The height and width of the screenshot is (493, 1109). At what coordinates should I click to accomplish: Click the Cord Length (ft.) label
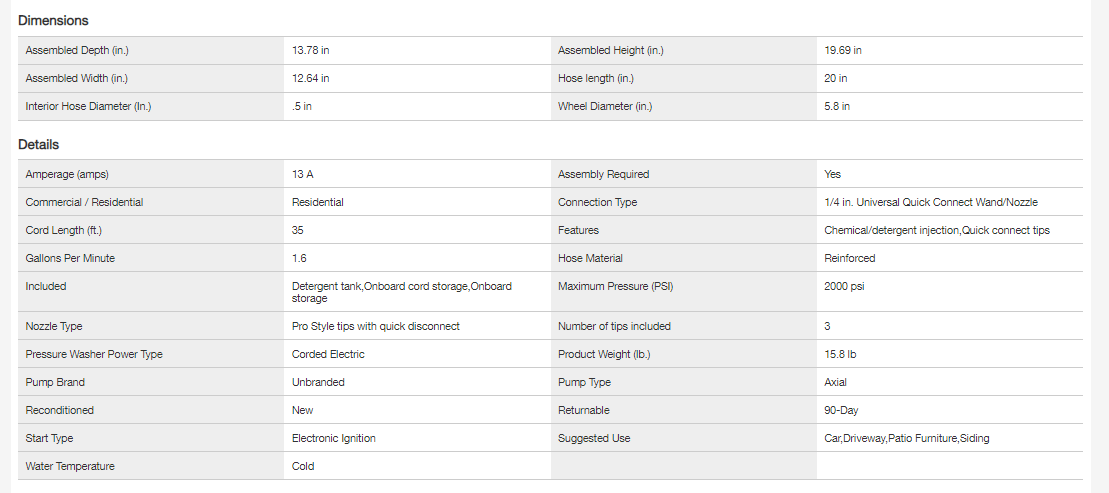point(66,230)
